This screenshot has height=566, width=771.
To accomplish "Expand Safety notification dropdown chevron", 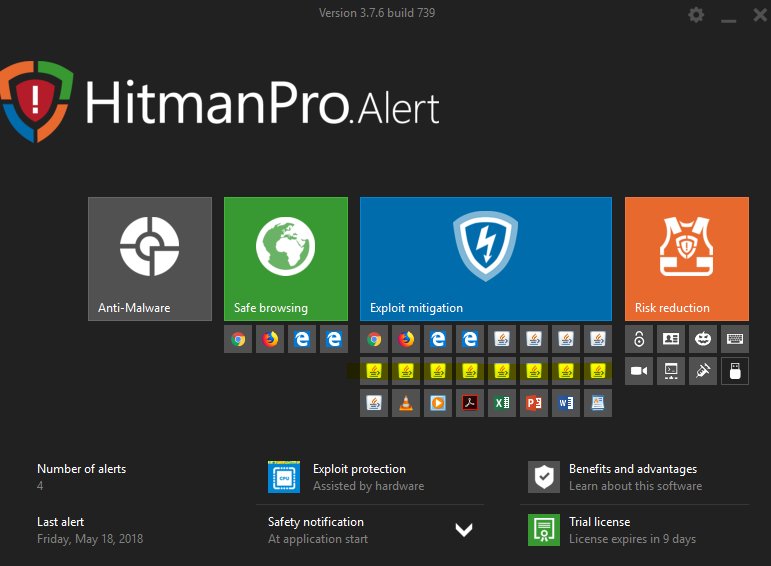I will tap(464, 530).
